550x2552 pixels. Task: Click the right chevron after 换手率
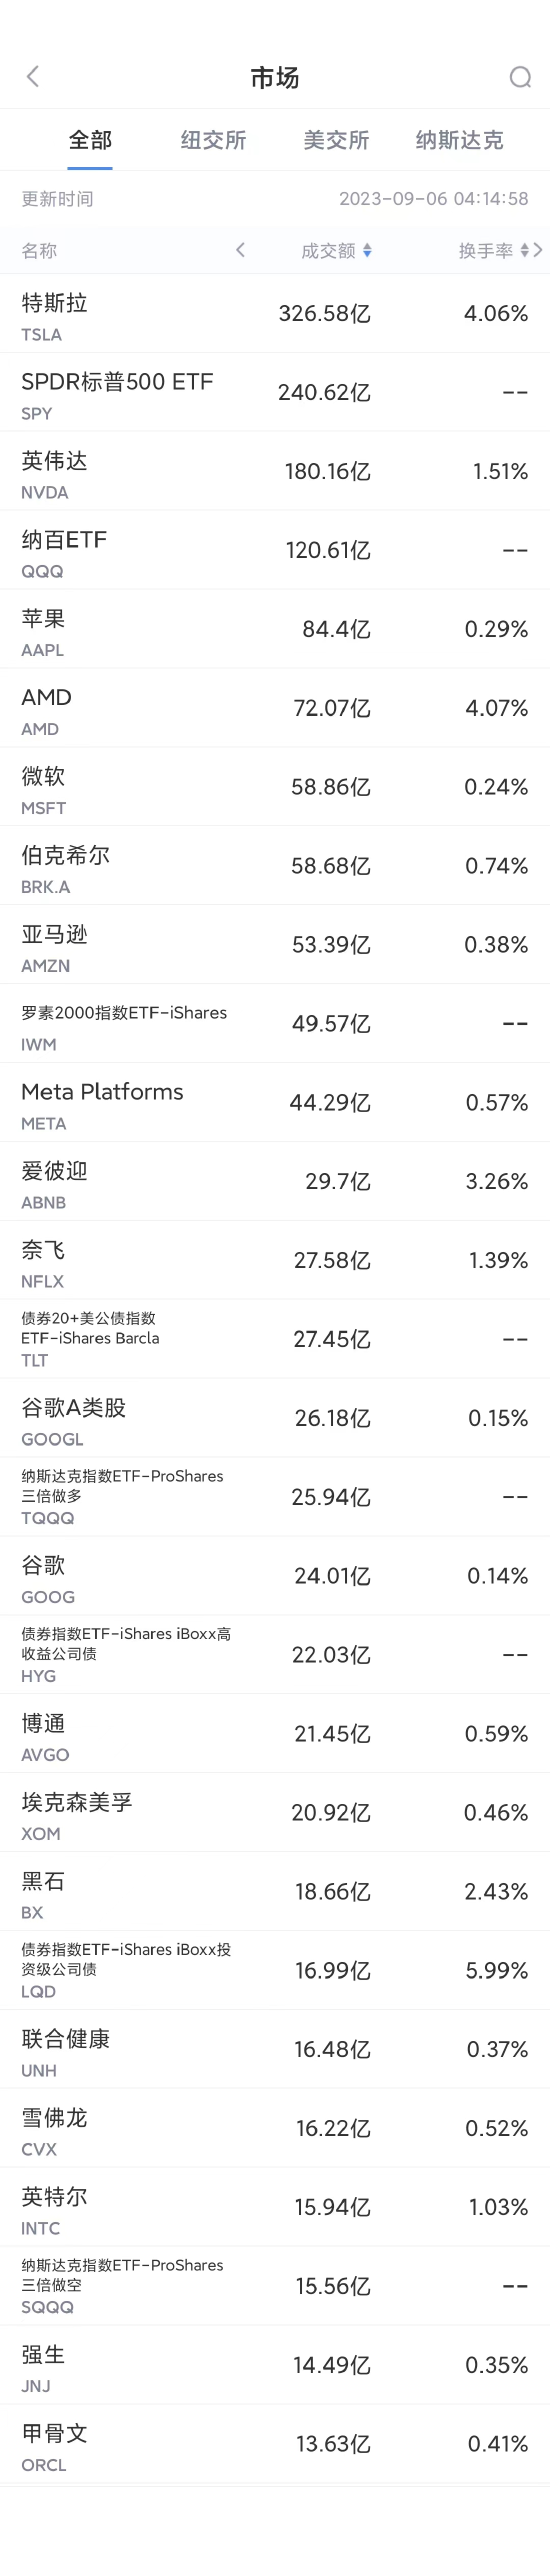(x=538, y=250)
